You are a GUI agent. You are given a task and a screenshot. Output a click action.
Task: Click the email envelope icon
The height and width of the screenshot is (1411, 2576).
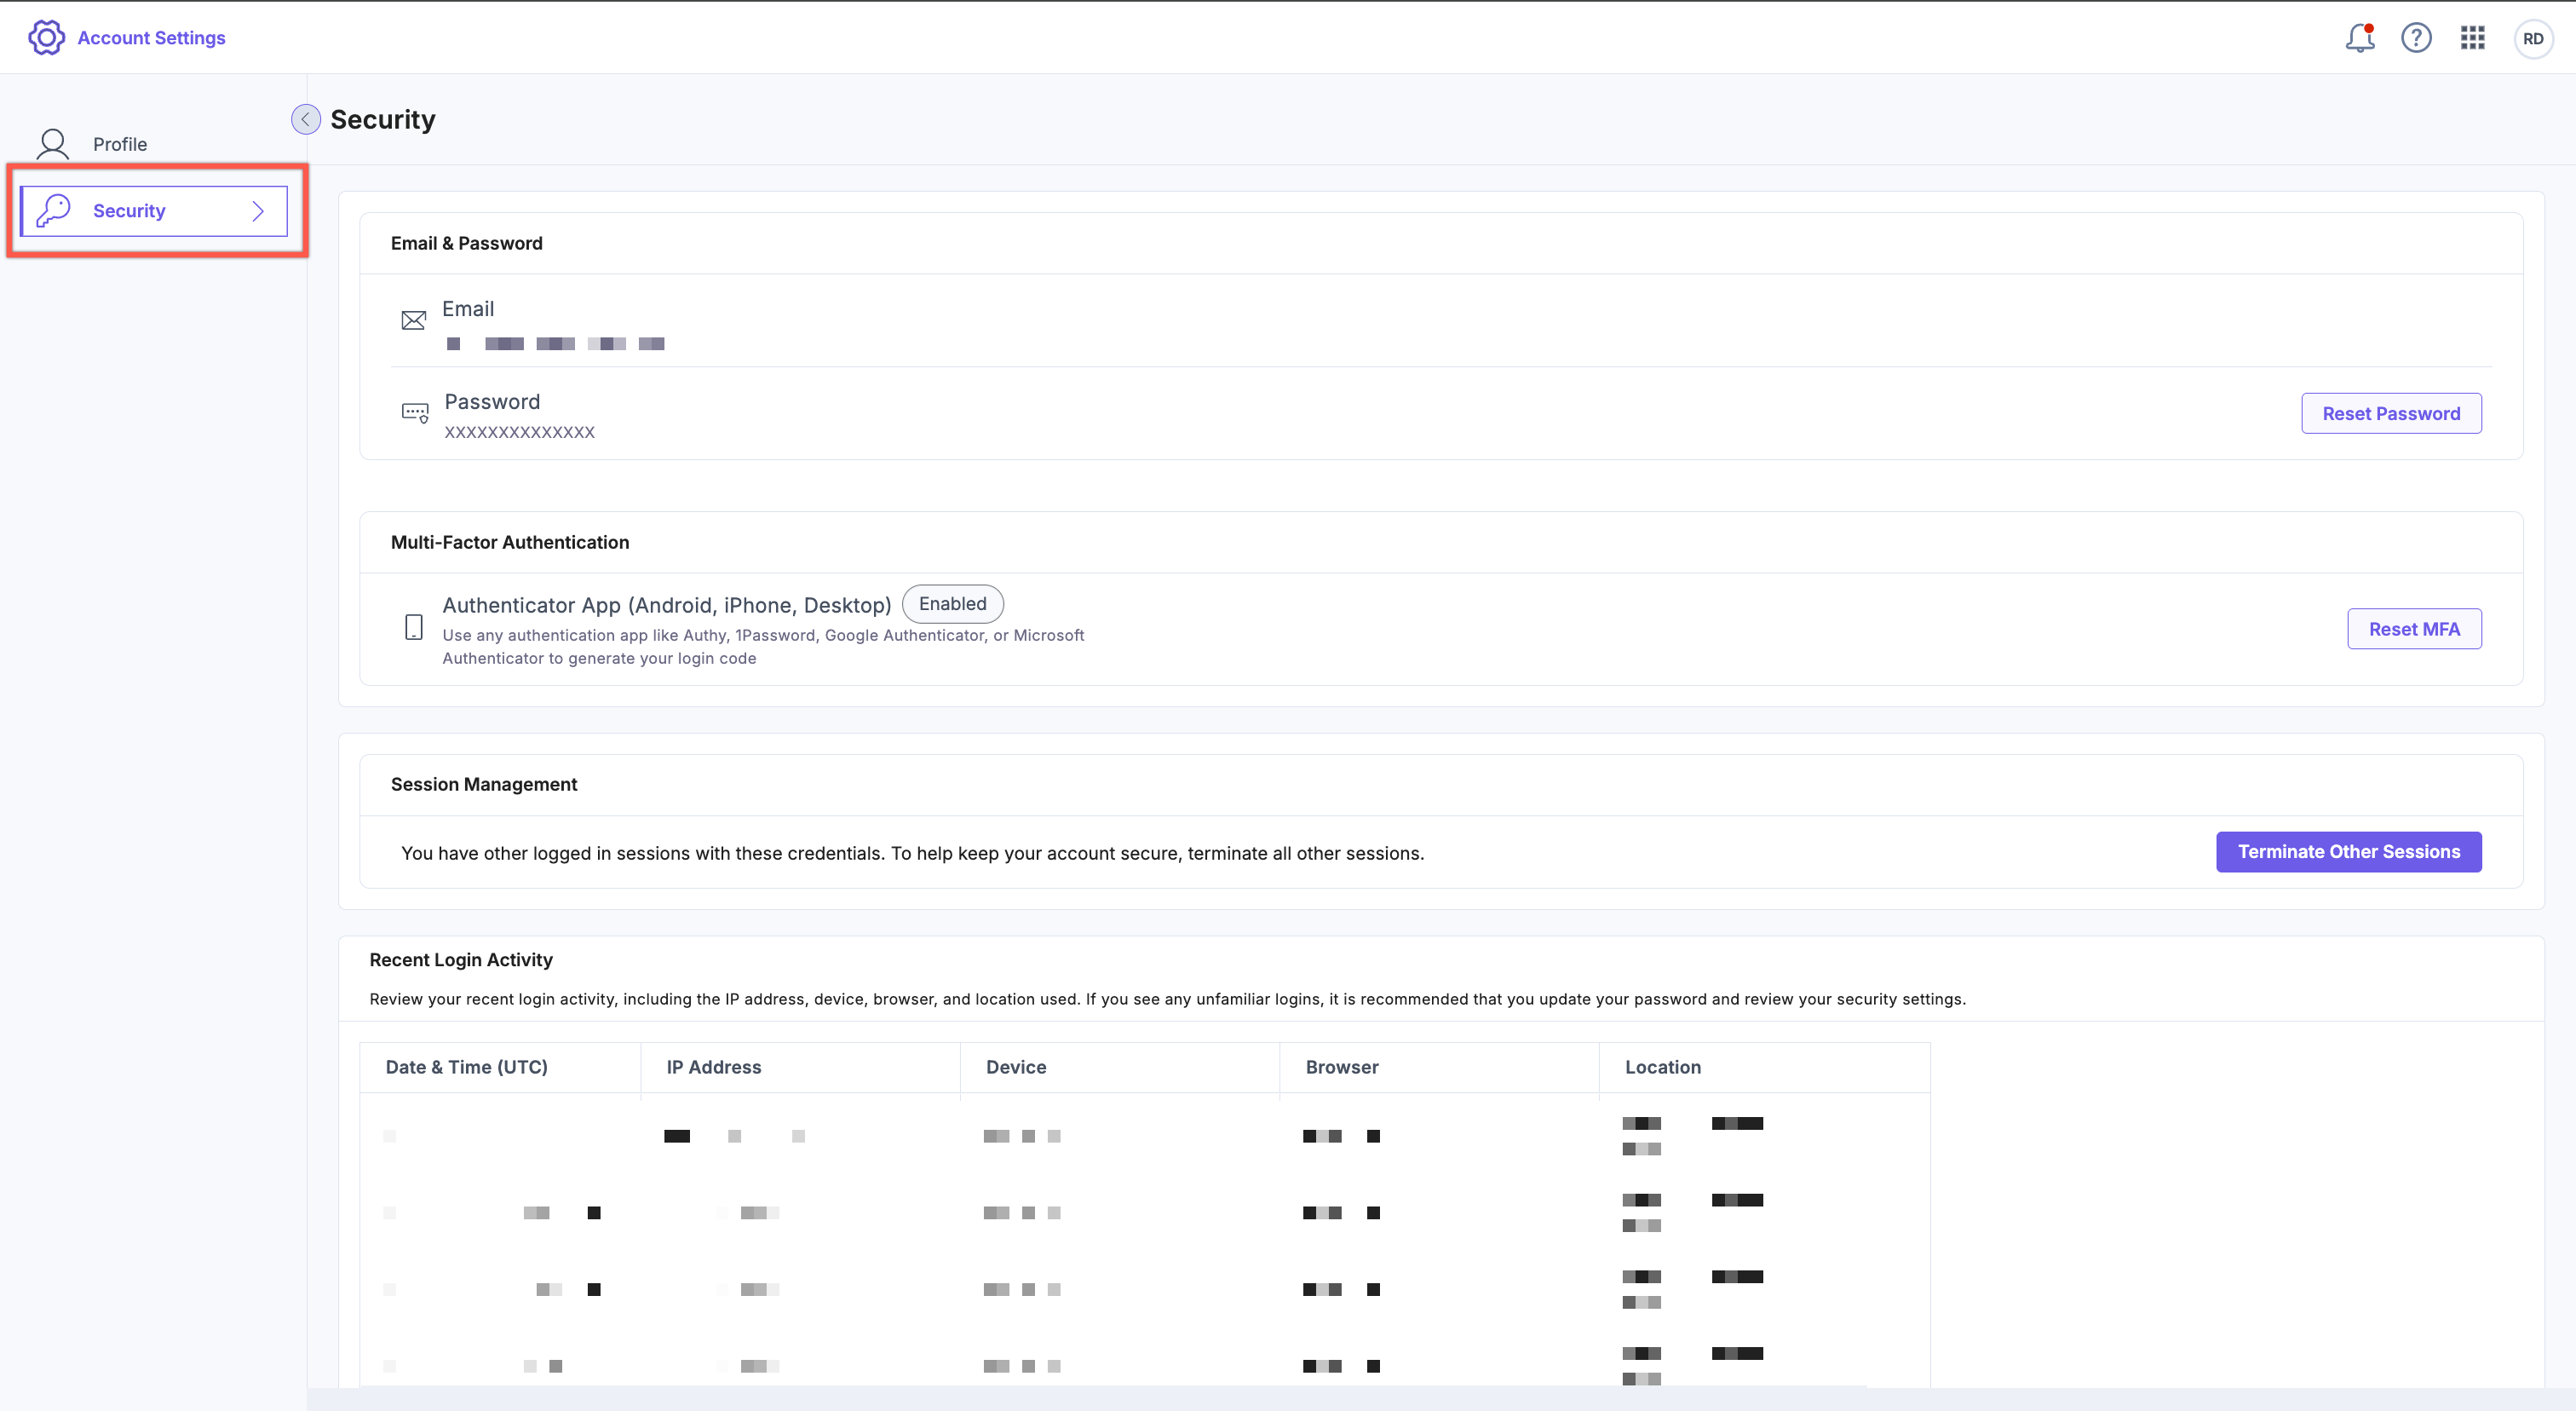coord(413,320)
